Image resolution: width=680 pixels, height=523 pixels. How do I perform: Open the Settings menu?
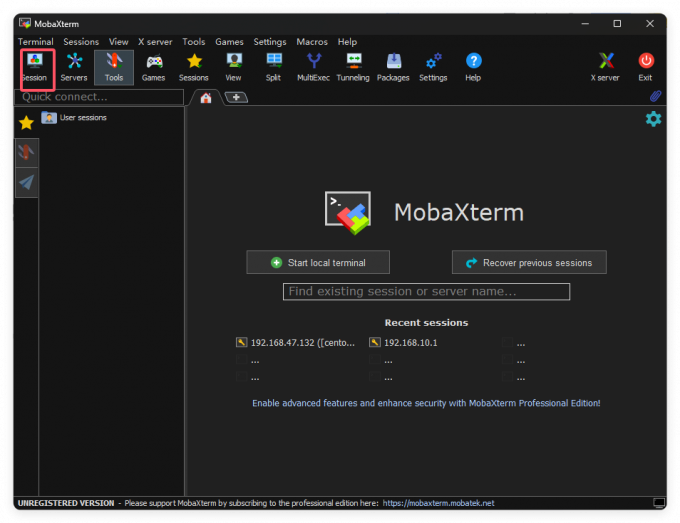(270, 42)
